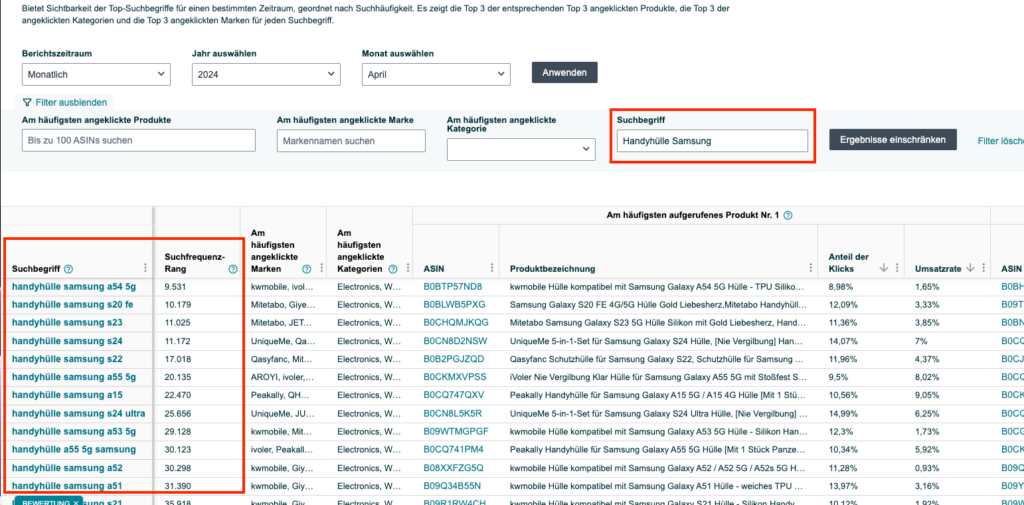Screen dimensions: 1024x505
Task: Click the funnel filter icon beside Filter ausblenden
Action: (27, 103)
